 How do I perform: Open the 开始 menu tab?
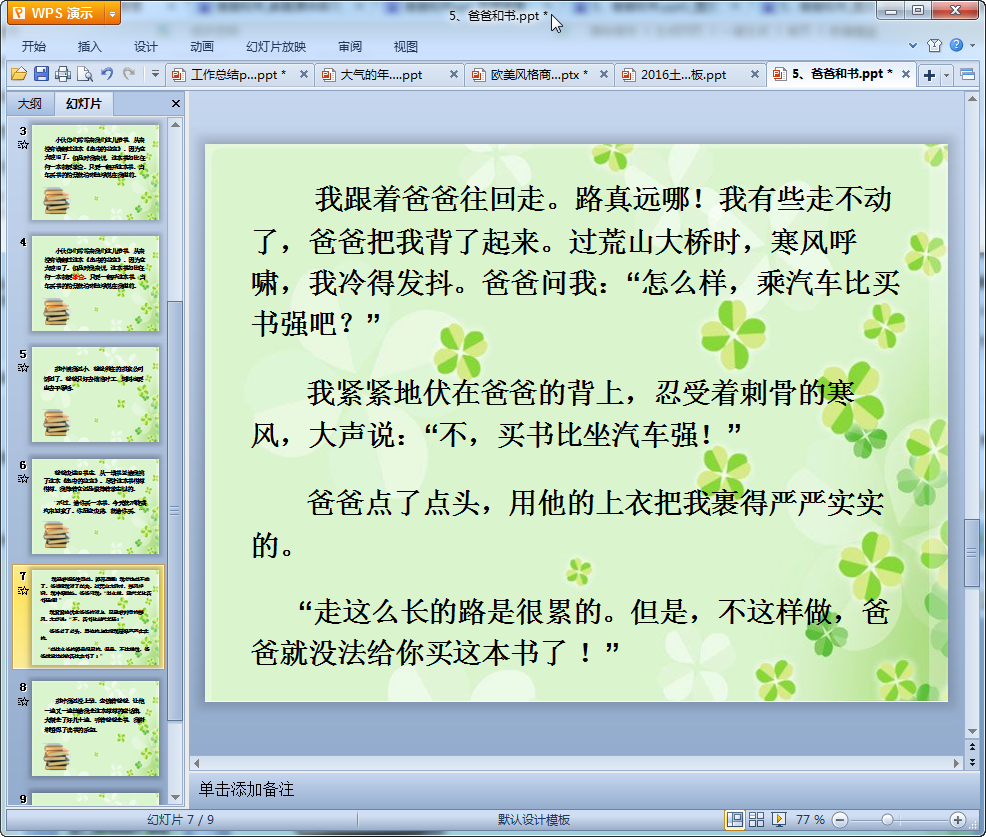point(33,47)
